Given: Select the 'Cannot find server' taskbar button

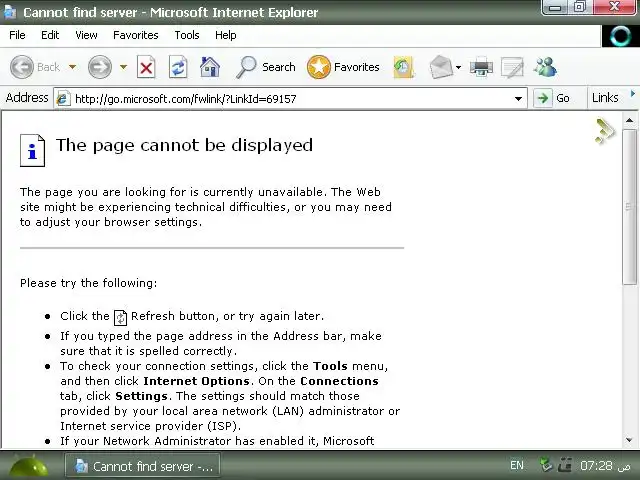Looking at the screenshot, I should [143, 466].
